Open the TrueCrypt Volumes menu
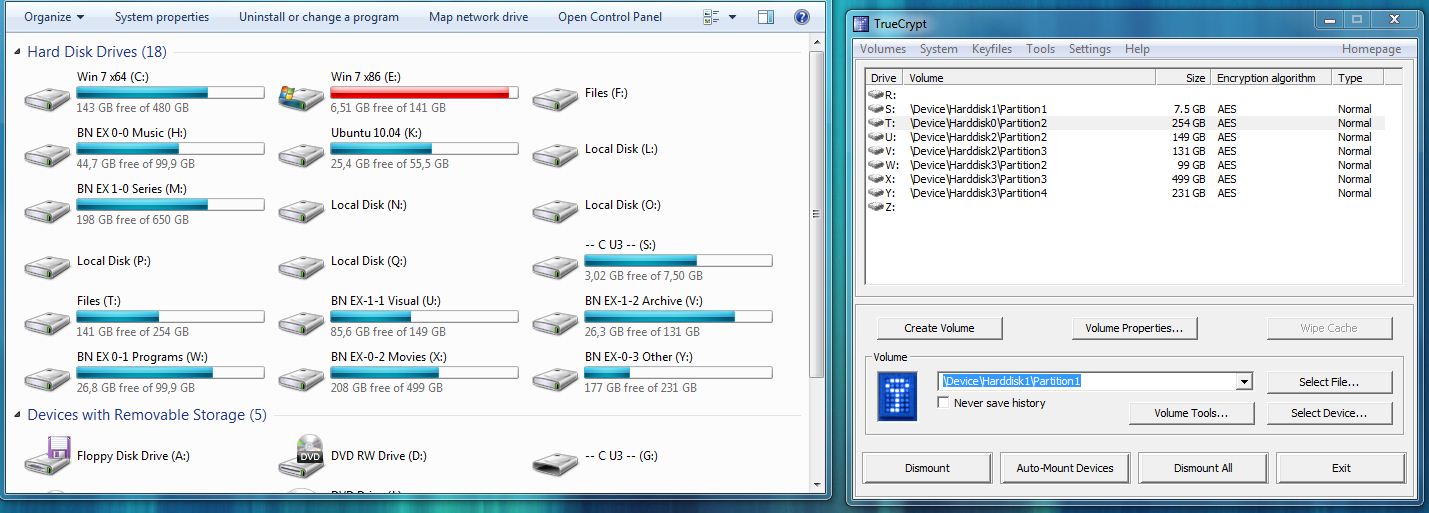Screen dimensions: 1429x513 pos(883,49)
